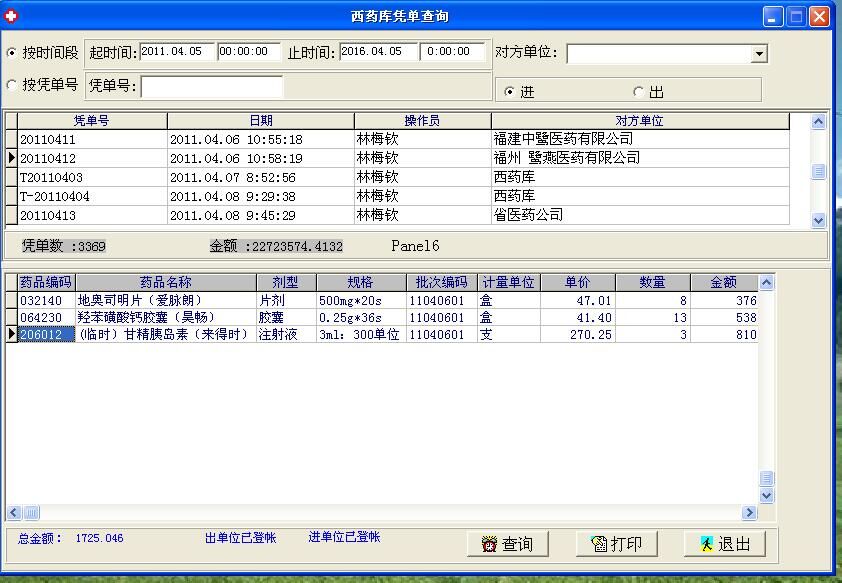Choose the 进 radio option
Viewport: 842px width, 583px height.
(509, 92)
